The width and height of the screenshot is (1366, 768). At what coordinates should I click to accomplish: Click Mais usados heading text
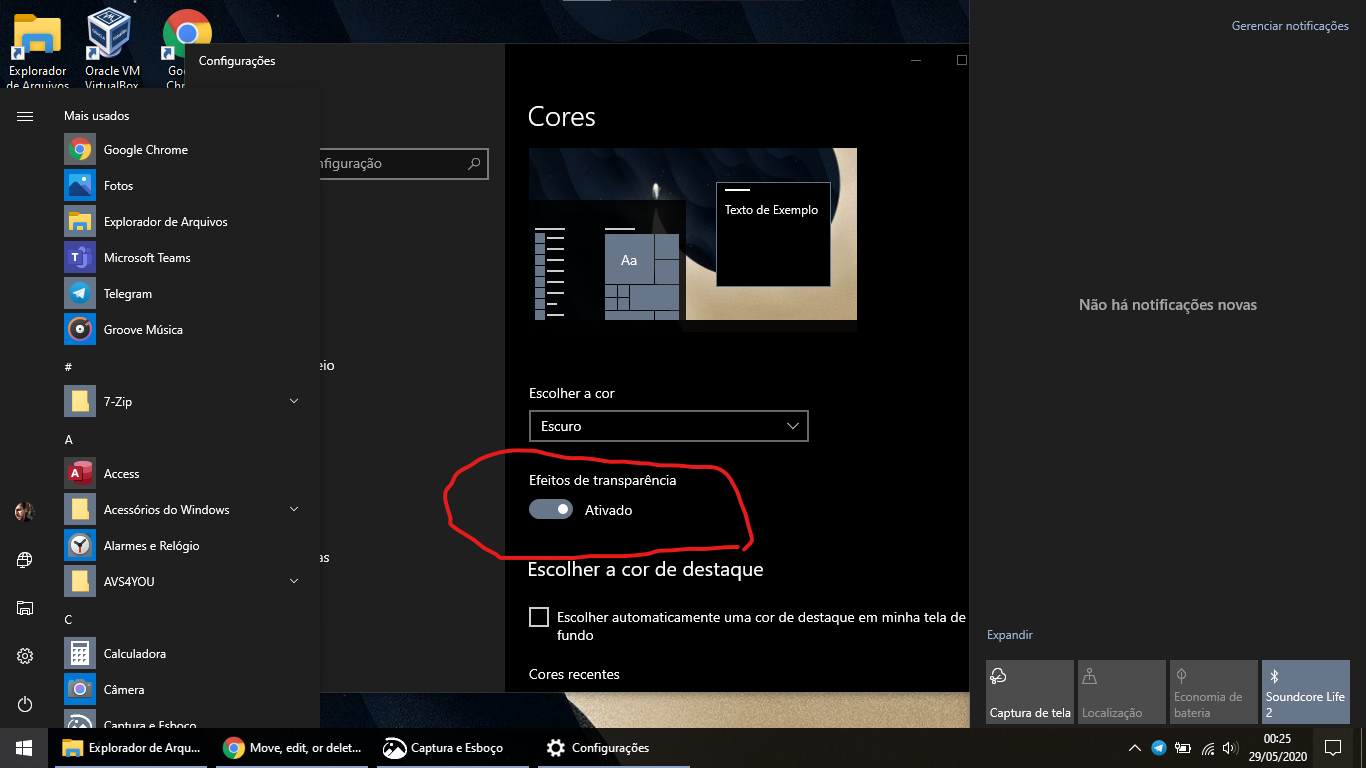(x=97, y=116)
